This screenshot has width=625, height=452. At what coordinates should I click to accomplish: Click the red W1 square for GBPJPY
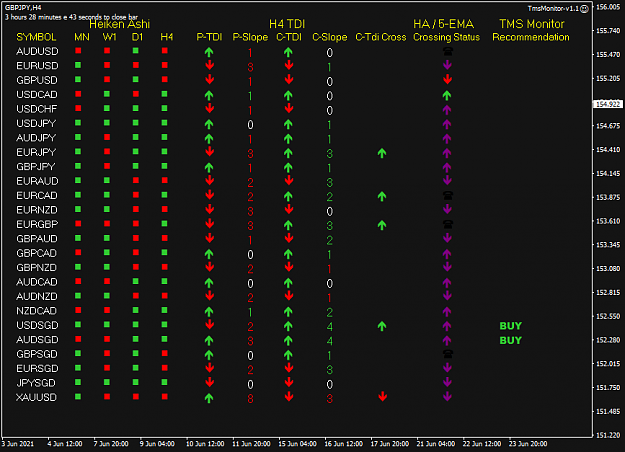click(107, 166)
